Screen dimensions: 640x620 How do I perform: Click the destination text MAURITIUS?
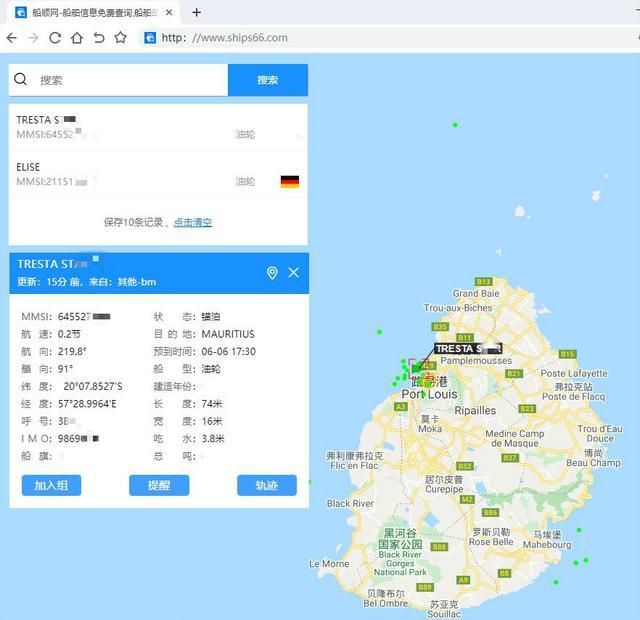[x=228, y=334]
